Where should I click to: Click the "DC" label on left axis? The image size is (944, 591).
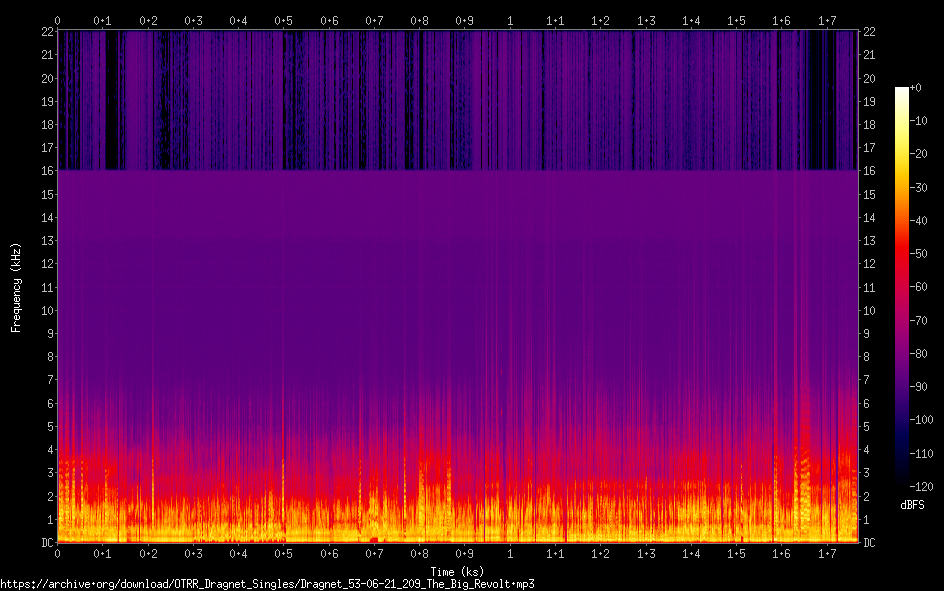[x=46, y=542]
